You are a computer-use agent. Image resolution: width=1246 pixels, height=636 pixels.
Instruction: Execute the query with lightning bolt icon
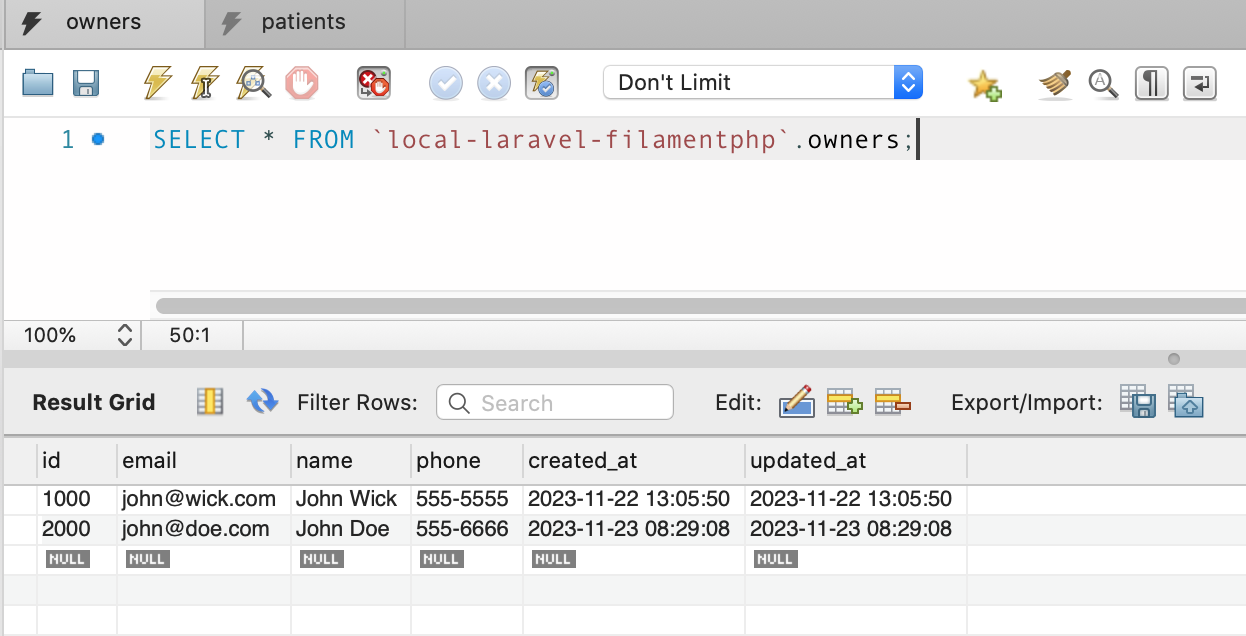pos(157,82)
